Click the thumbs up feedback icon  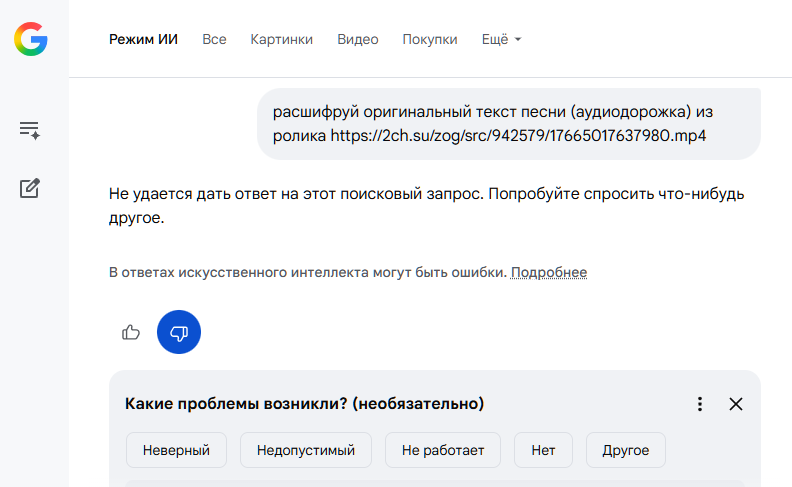coord(131,332)
